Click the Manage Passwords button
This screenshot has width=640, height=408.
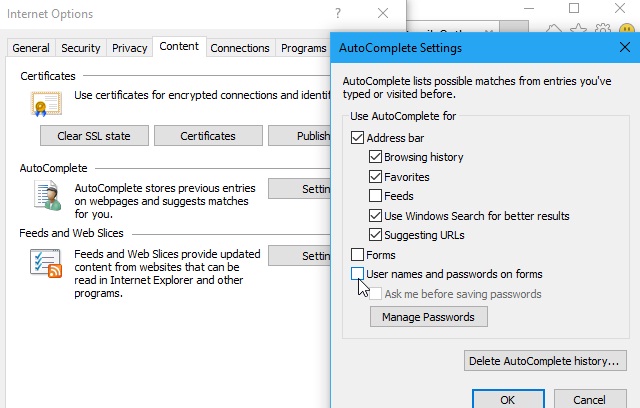429,317
